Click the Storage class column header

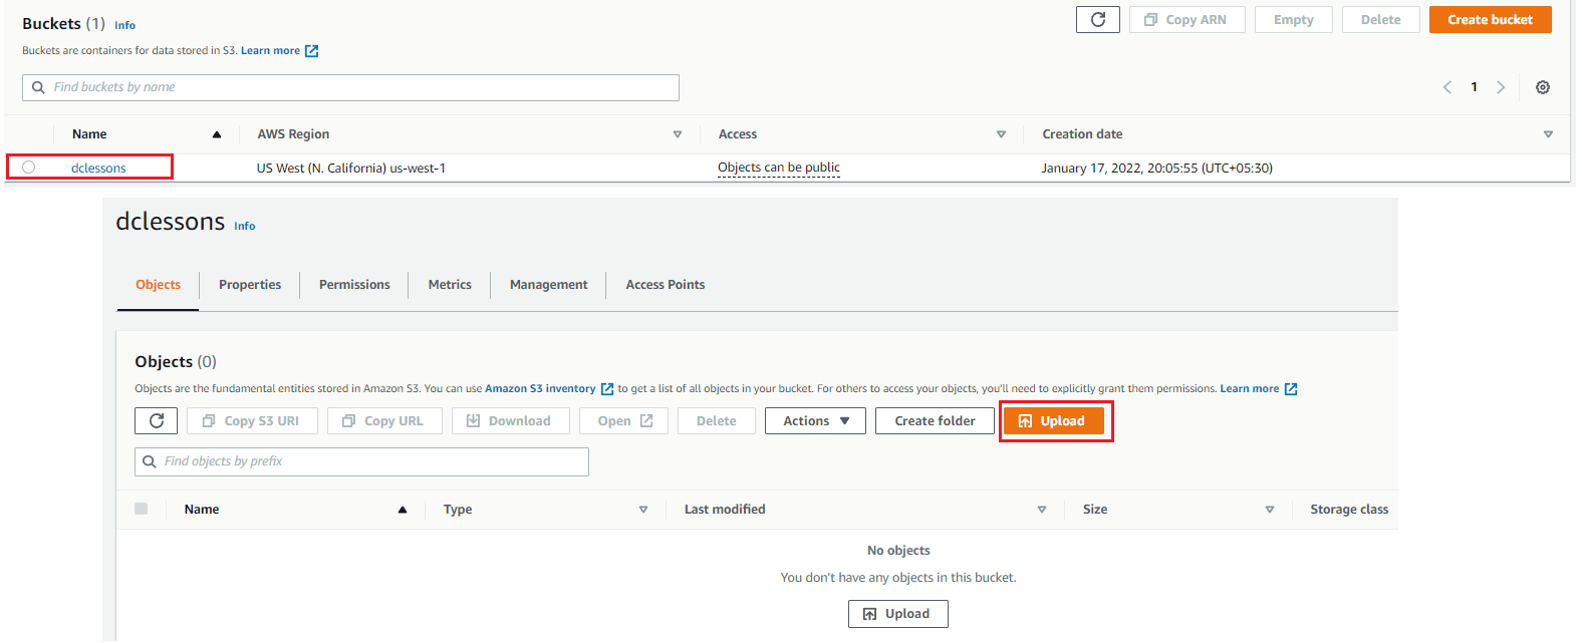coord(1349,510)
